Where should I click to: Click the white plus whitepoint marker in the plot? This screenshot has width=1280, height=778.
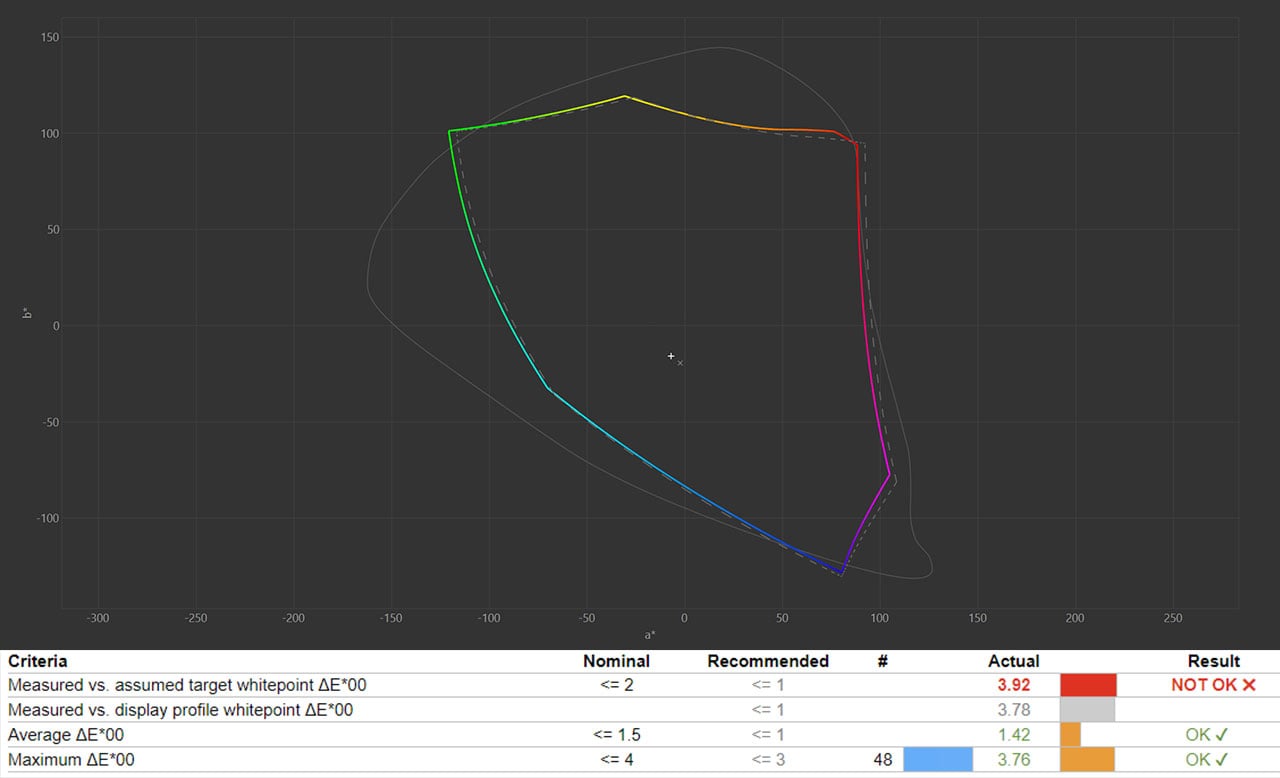(671, 356)
